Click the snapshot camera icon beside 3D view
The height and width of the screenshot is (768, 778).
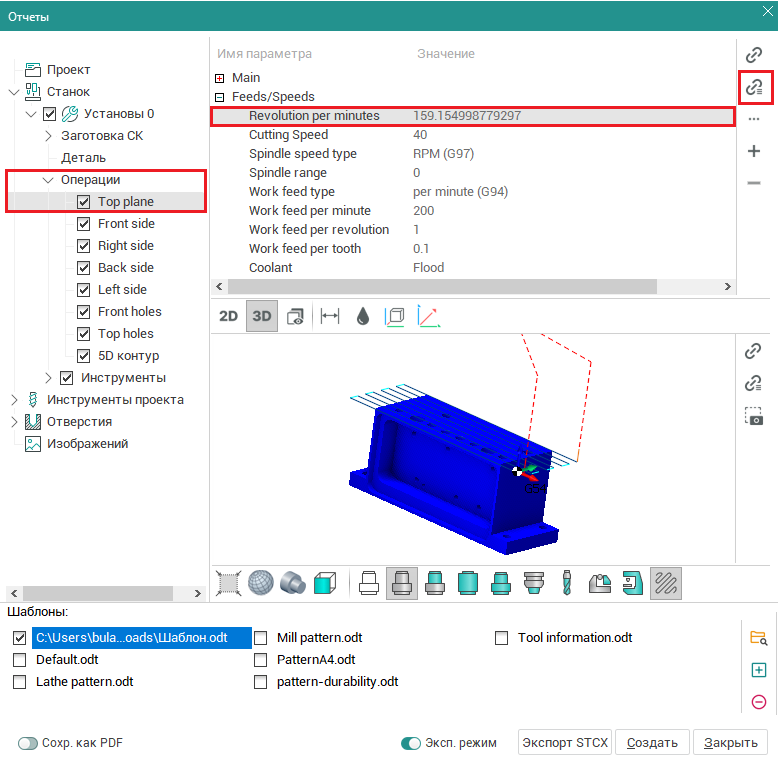754,417
